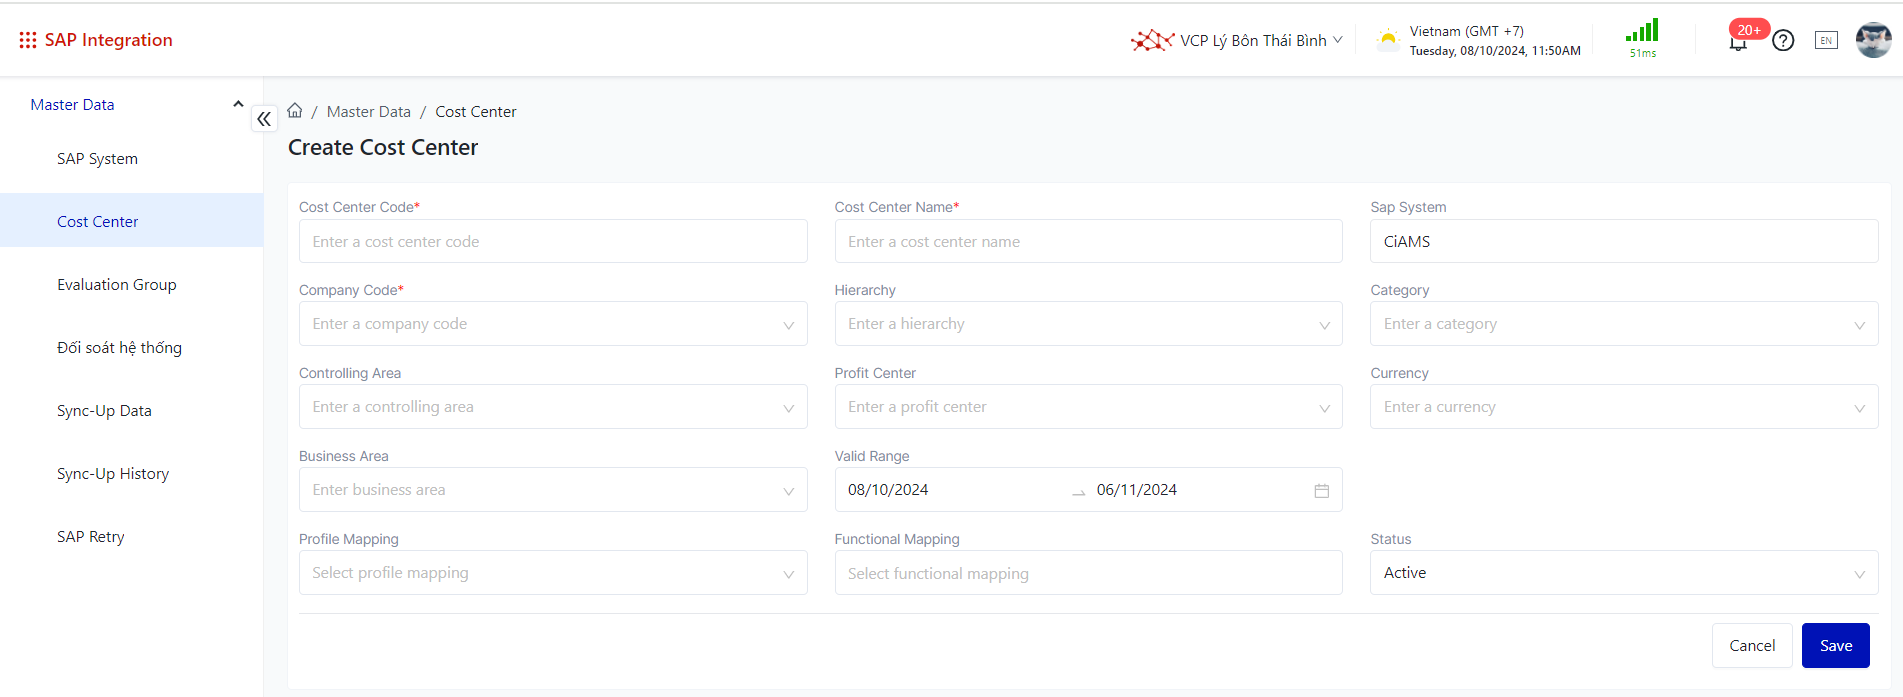Open calendar icon in Valid Range
Screen dimensions: 1903x697
[1321, 491]
